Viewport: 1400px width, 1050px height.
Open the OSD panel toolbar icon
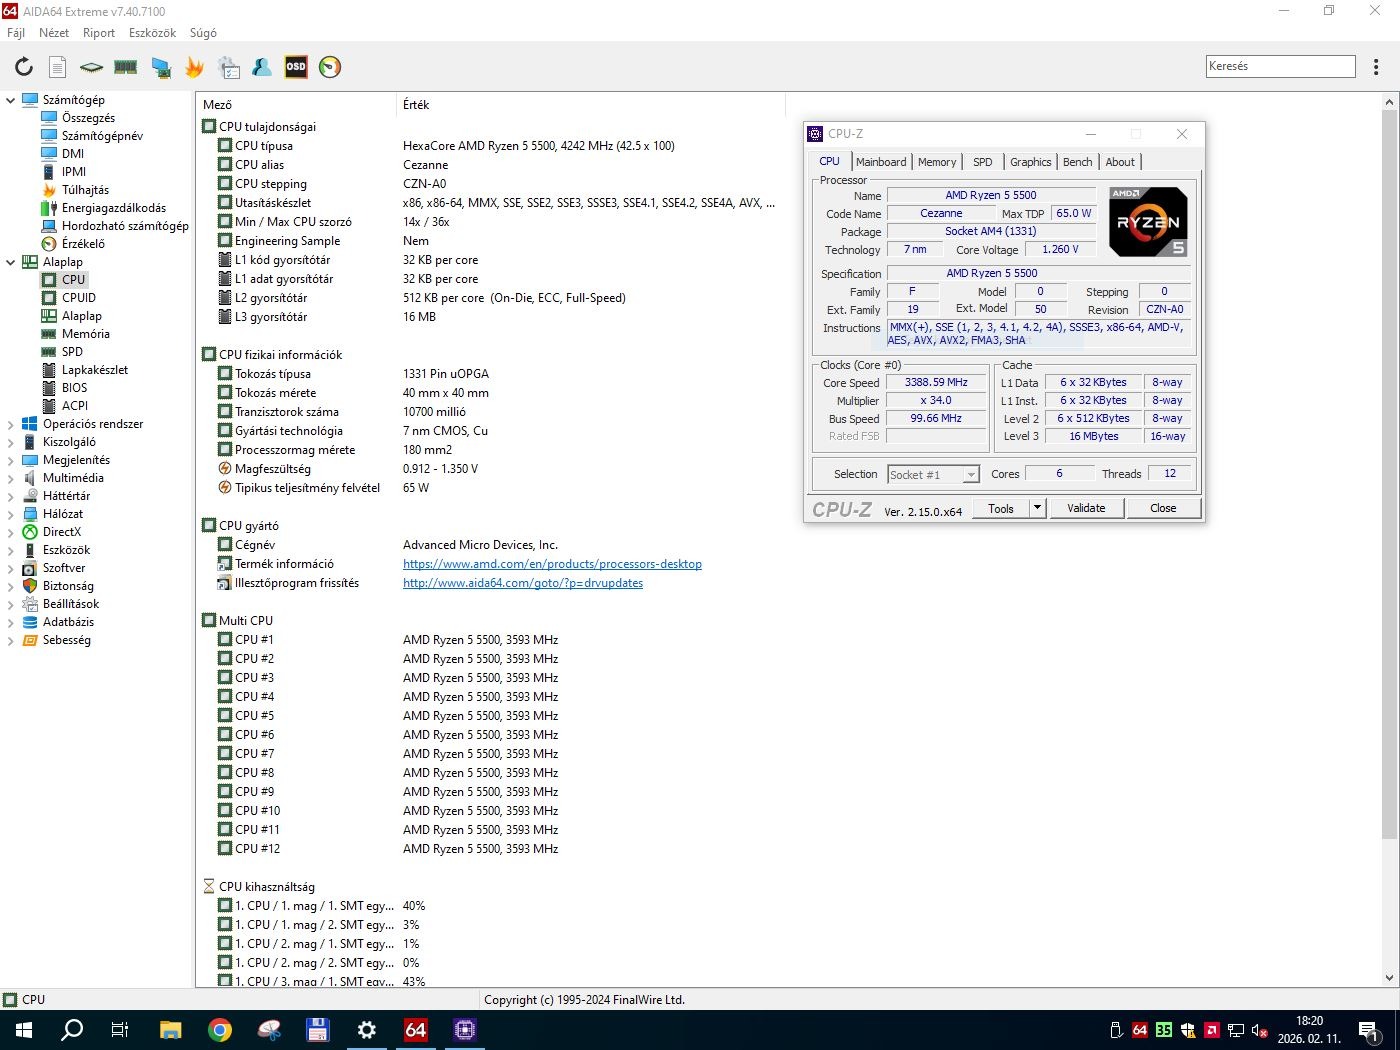(296, 67)
